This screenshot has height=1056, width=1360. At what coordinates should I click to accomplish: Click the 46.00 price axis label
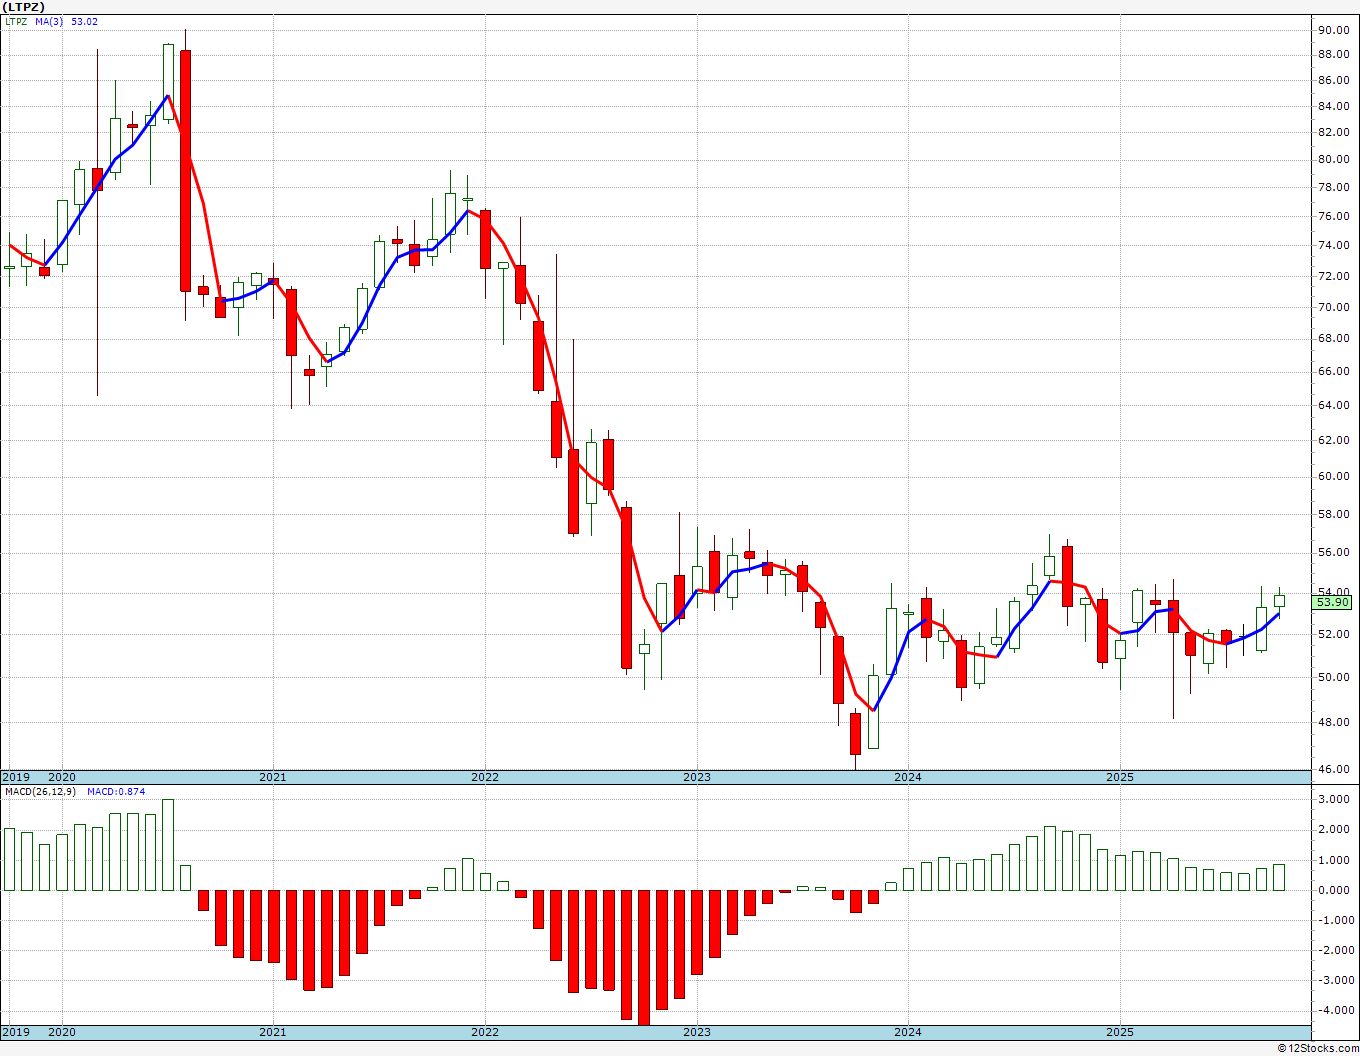pyautogui.click(x=1333, y=769)
